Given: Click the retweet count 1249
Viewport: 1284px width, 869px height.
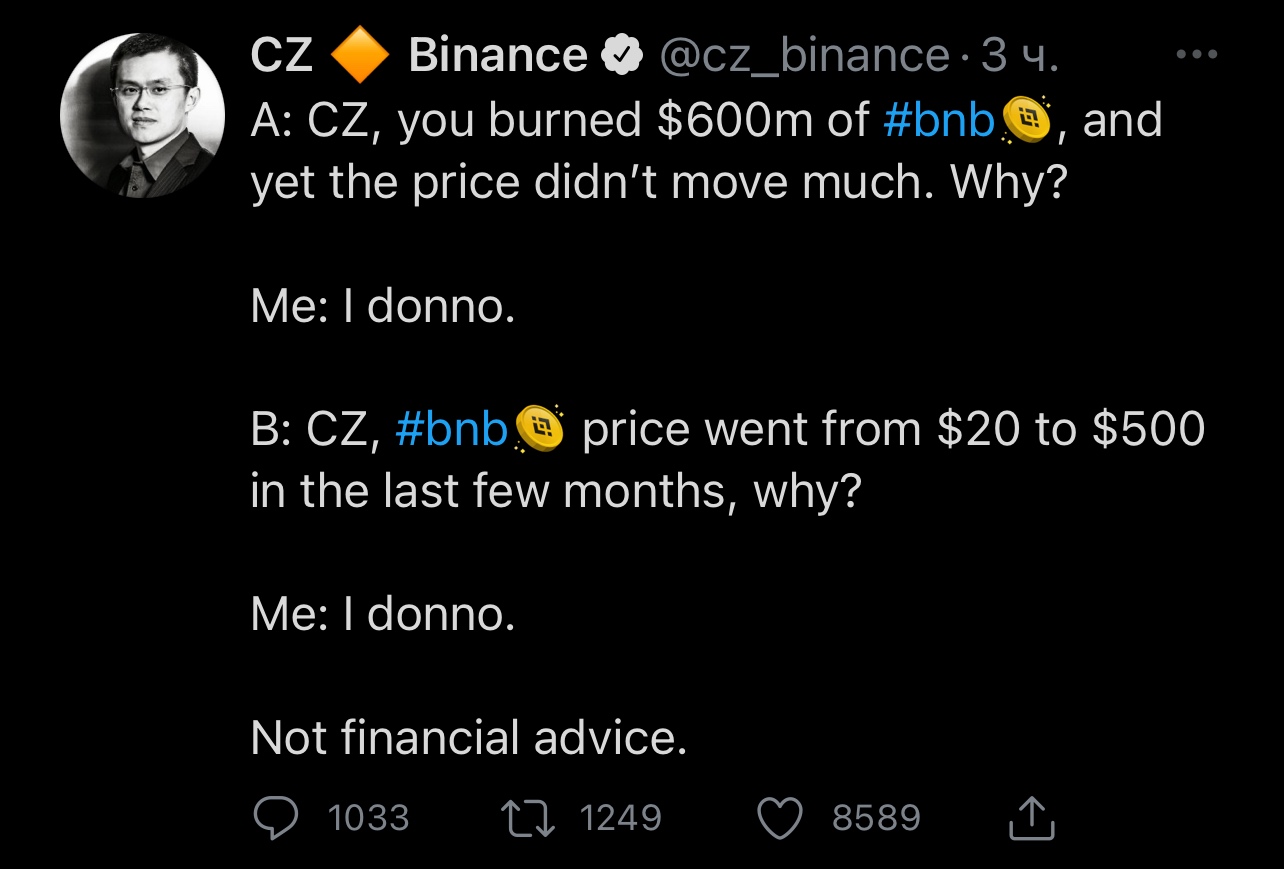Looking at the screenshot, I should pos(621,818).
